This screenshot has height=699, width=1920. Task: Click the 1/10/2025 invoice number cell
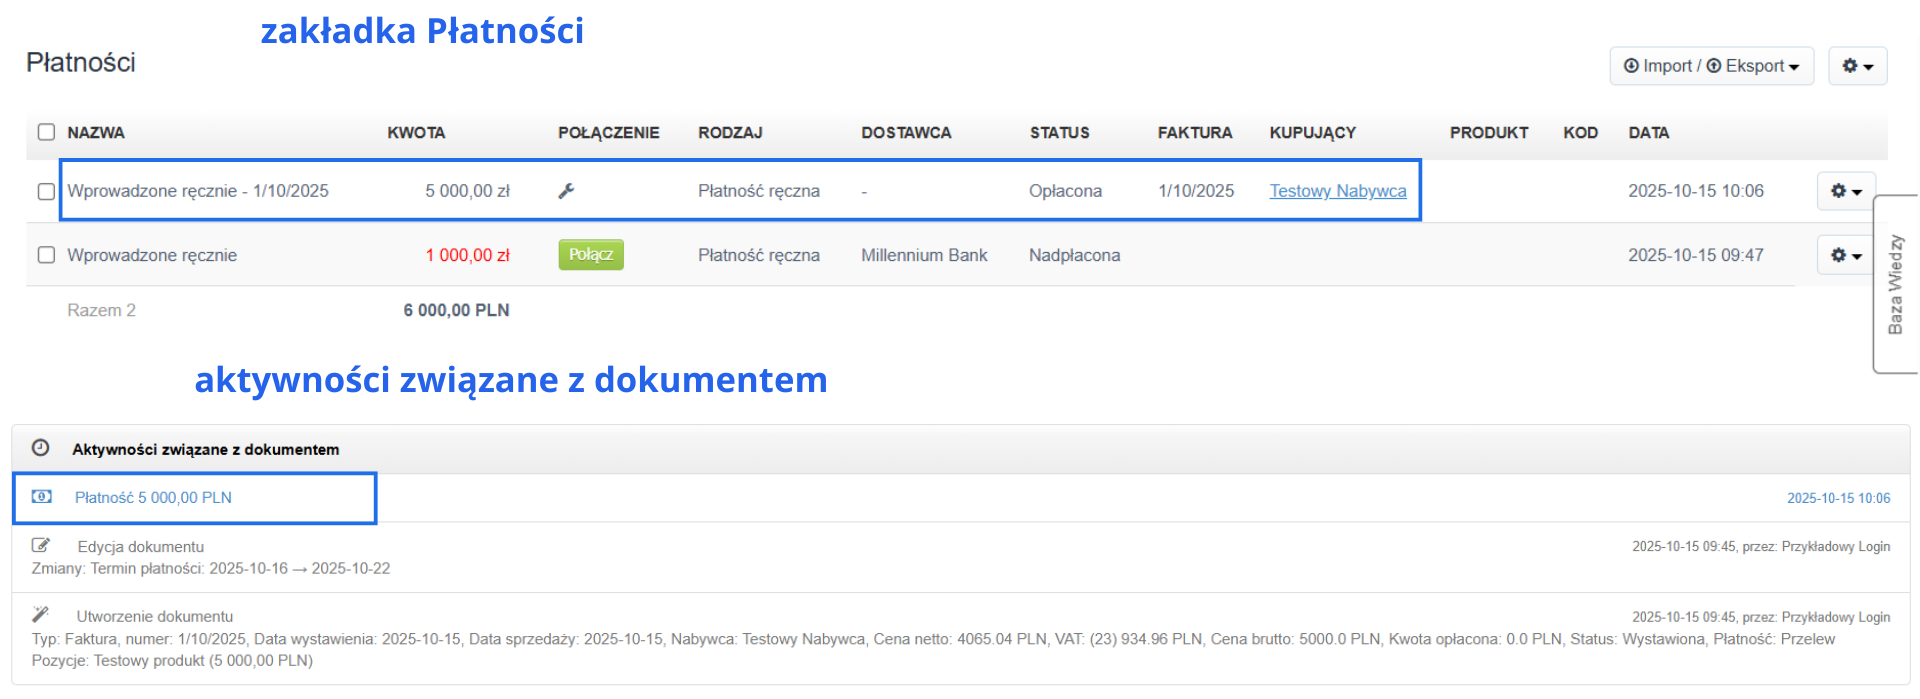(1196, 191)
